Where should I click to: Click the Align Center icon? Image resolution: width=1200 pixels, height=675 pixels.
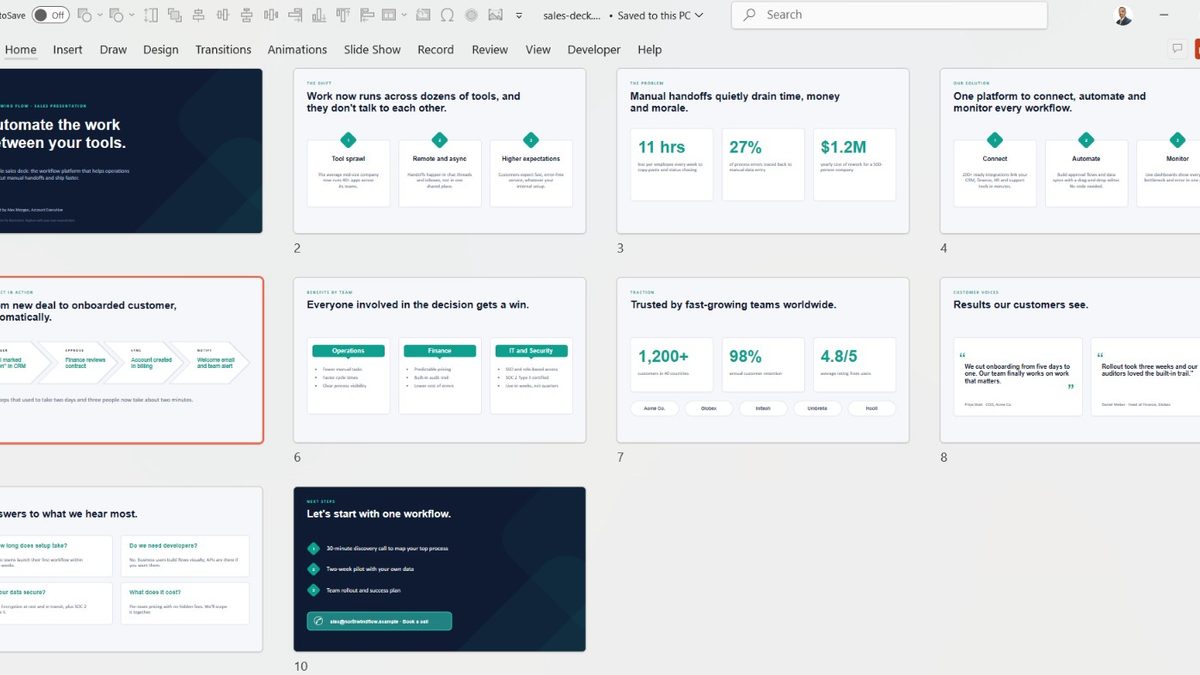[x=199, y=15]
